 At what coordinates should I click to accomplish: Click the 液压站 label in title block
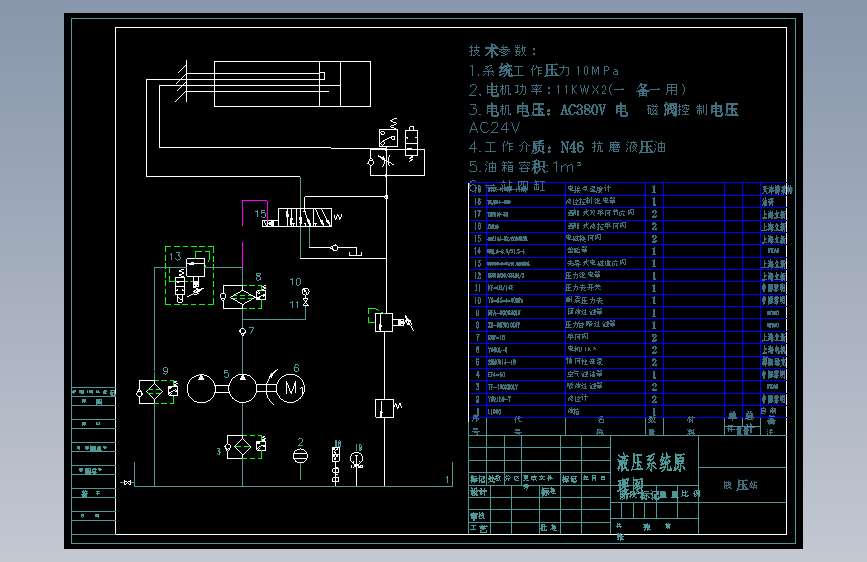point(740,485)
